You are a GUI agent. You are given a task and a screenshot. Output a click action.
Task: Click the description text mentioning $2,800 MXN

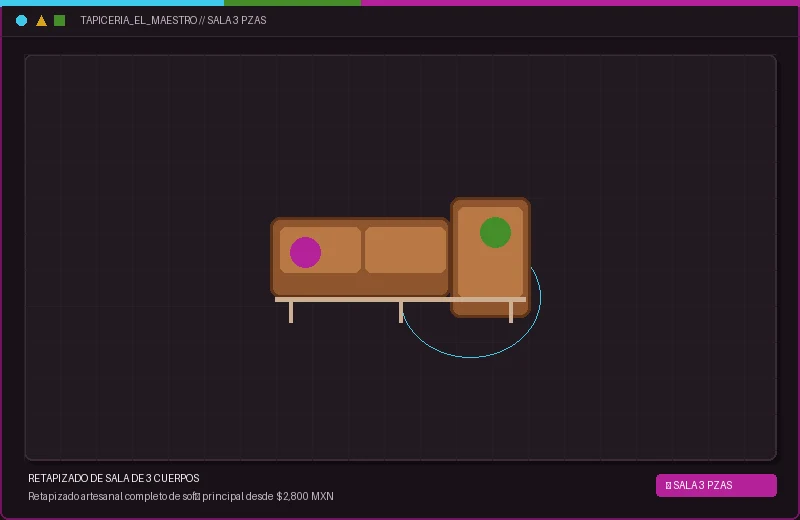tap(181, 496)
